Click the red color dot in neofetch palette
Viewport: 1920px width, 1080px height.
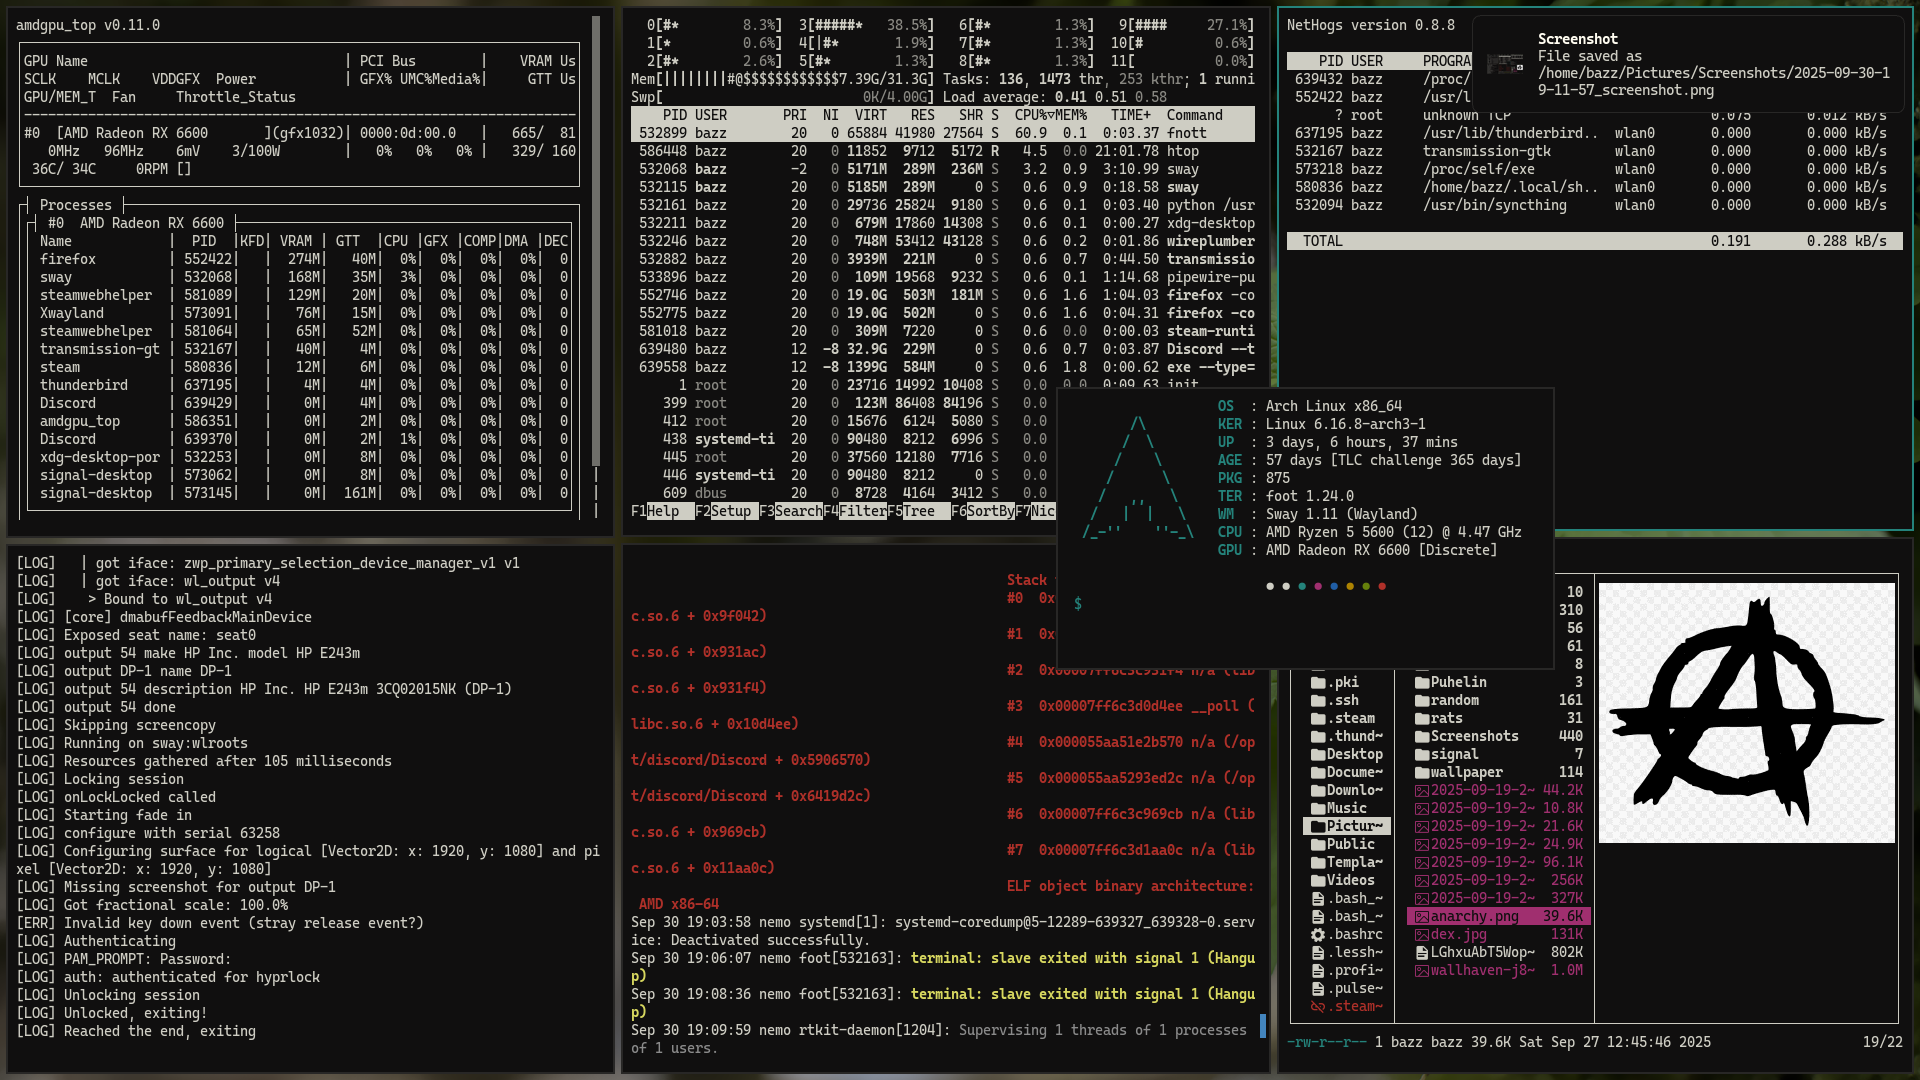[1382, 587]
